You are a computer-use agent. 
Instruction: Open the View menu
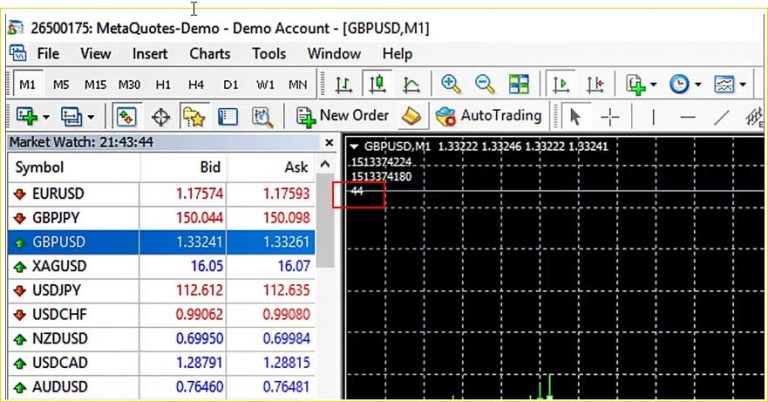click(96, 53)
